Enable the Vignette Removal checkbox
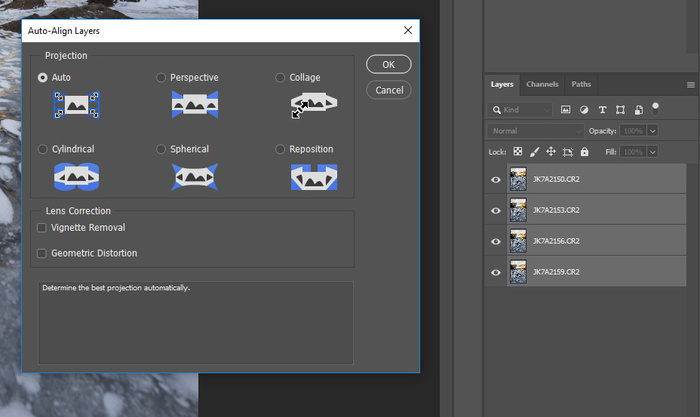The width and height of the screenshot is (700, 417). 42,228
